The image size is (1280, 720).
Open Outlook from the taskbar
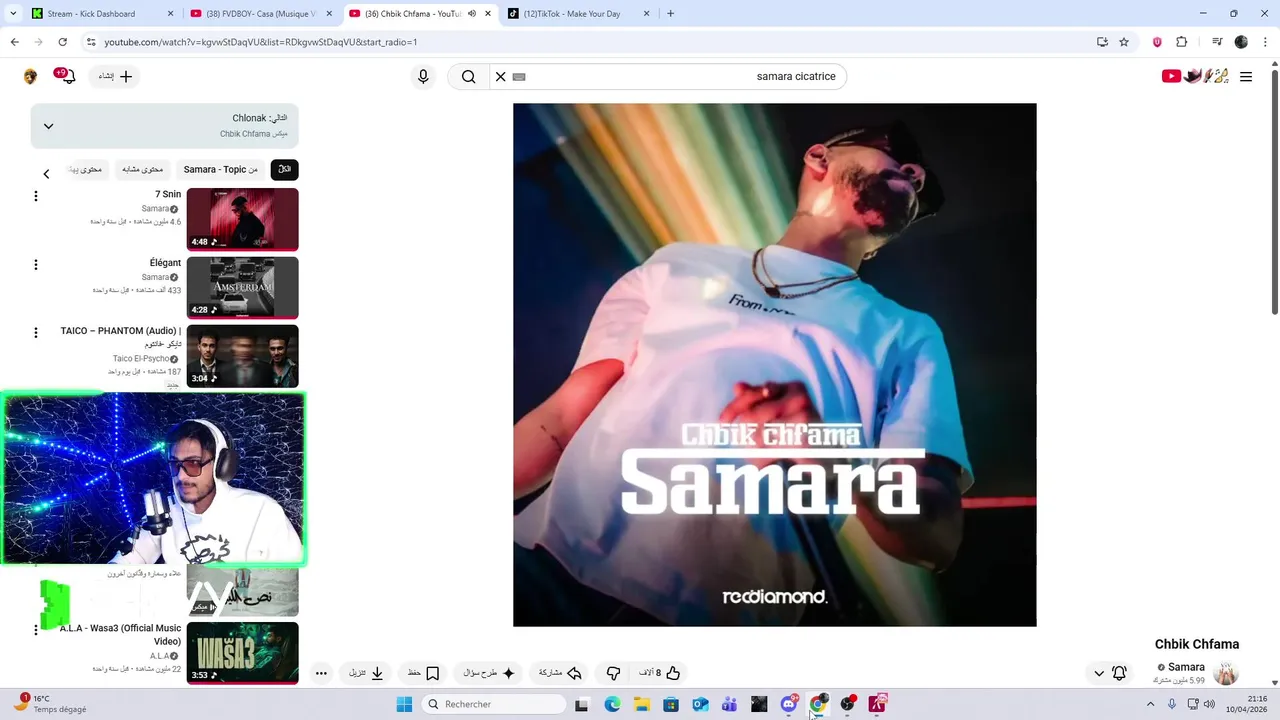(700, 704)
